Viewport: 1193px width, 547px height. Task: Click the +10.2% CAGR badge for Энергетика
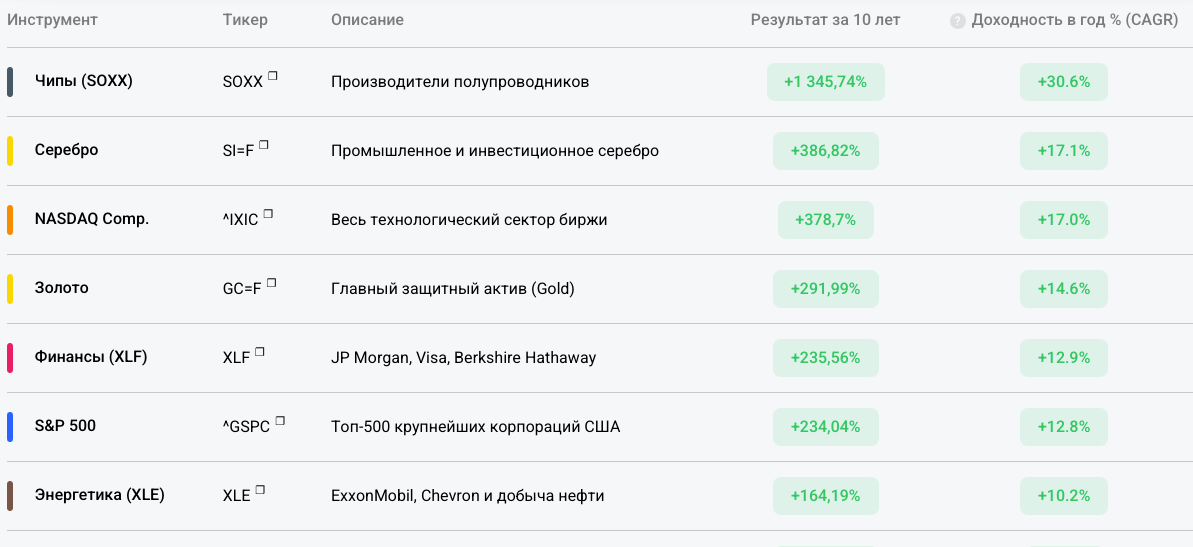1064,496
